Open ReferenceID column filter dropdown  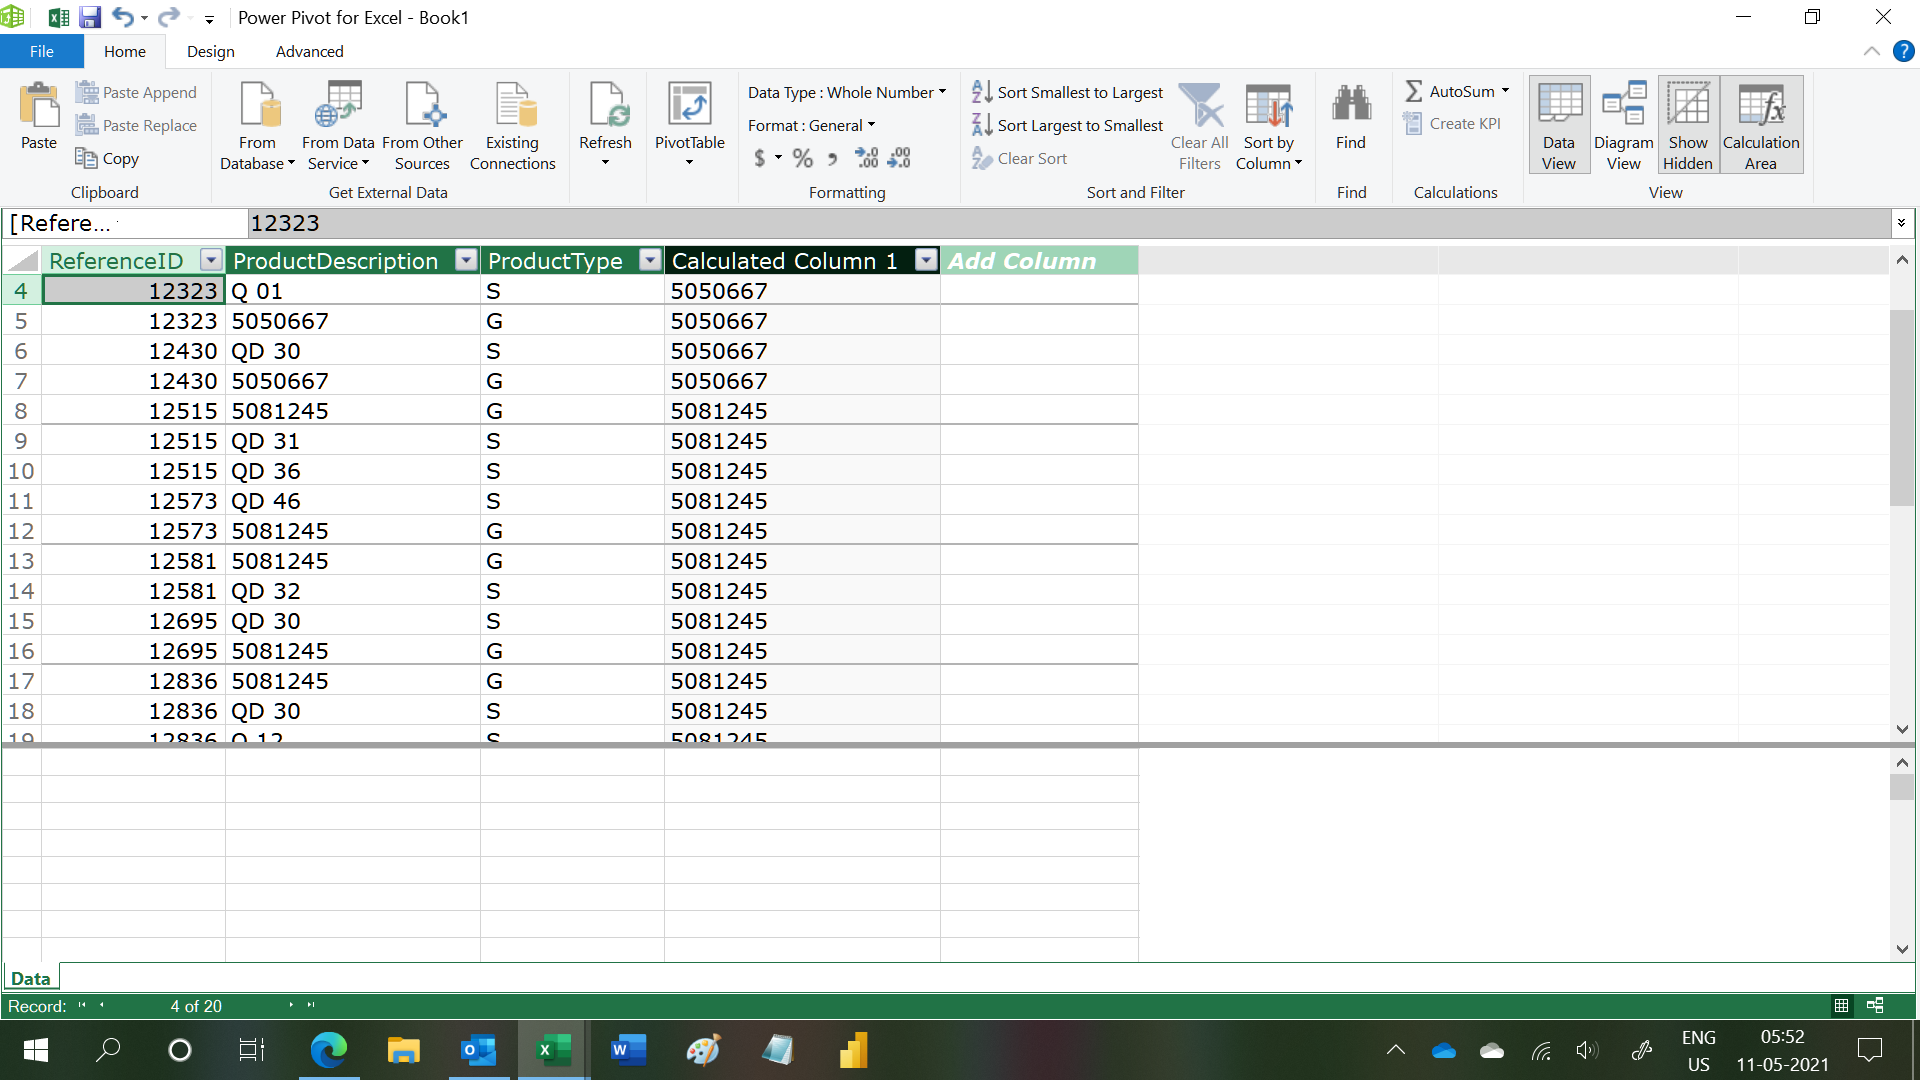210,260
